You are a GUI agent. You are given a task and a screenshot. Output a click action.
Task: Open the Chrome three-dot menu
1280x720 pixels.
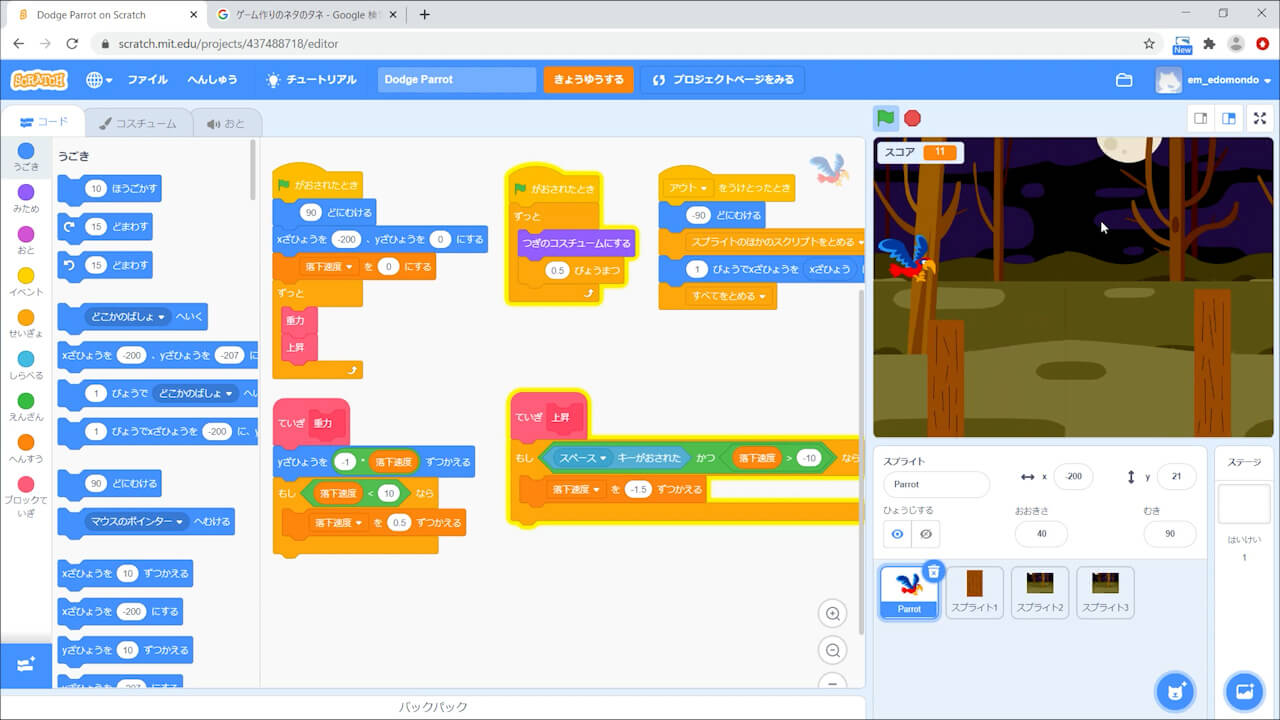tap(1263, 44)
